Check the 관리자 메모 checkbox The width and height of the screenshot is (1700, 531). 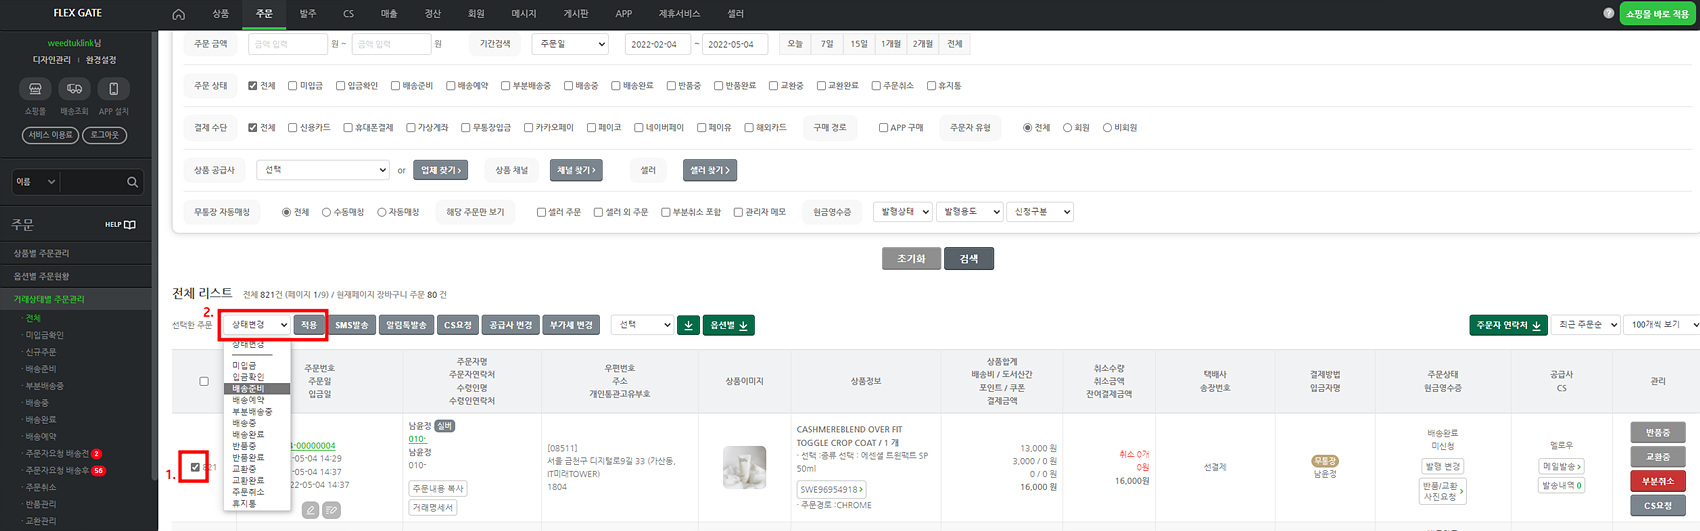coord(738,212)
